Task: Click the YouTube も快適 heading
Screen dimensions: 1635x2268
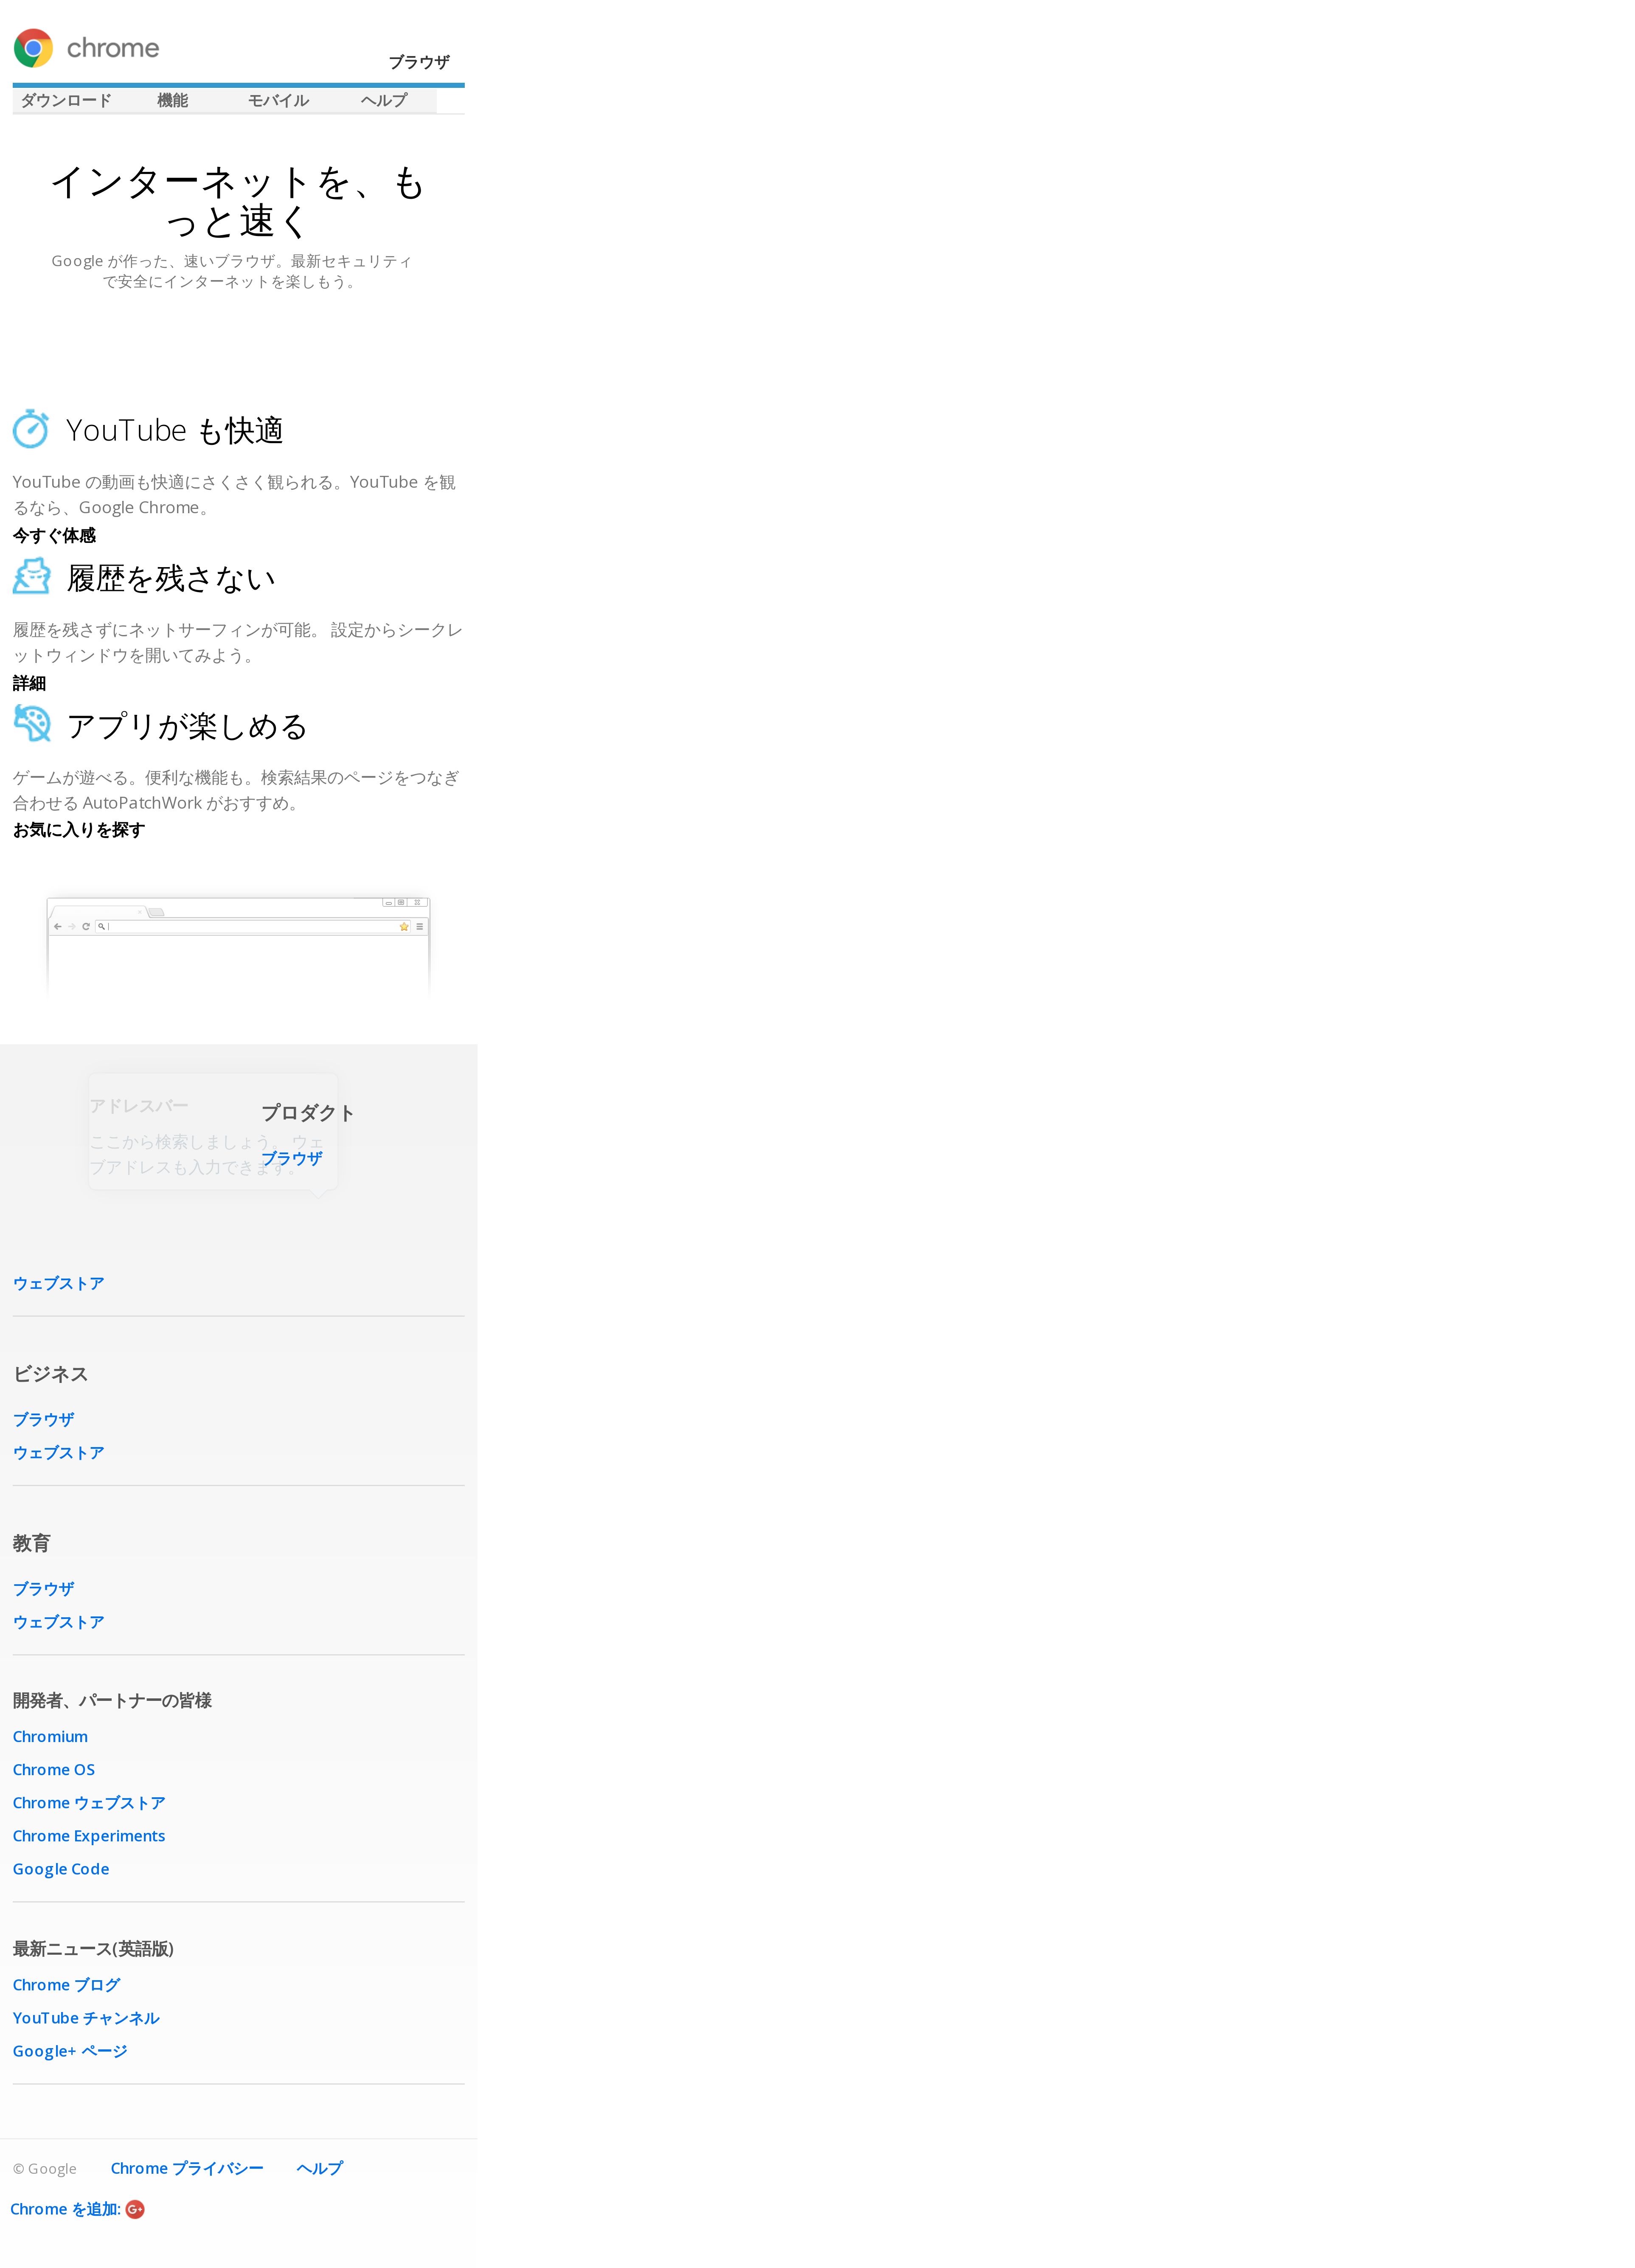Action: pos(175,430)
